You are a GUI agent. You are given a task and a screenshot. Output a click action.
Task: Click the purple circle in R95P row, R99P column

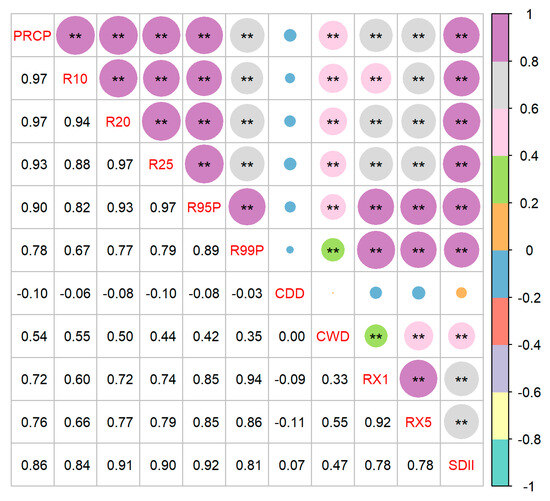point(247,207)
